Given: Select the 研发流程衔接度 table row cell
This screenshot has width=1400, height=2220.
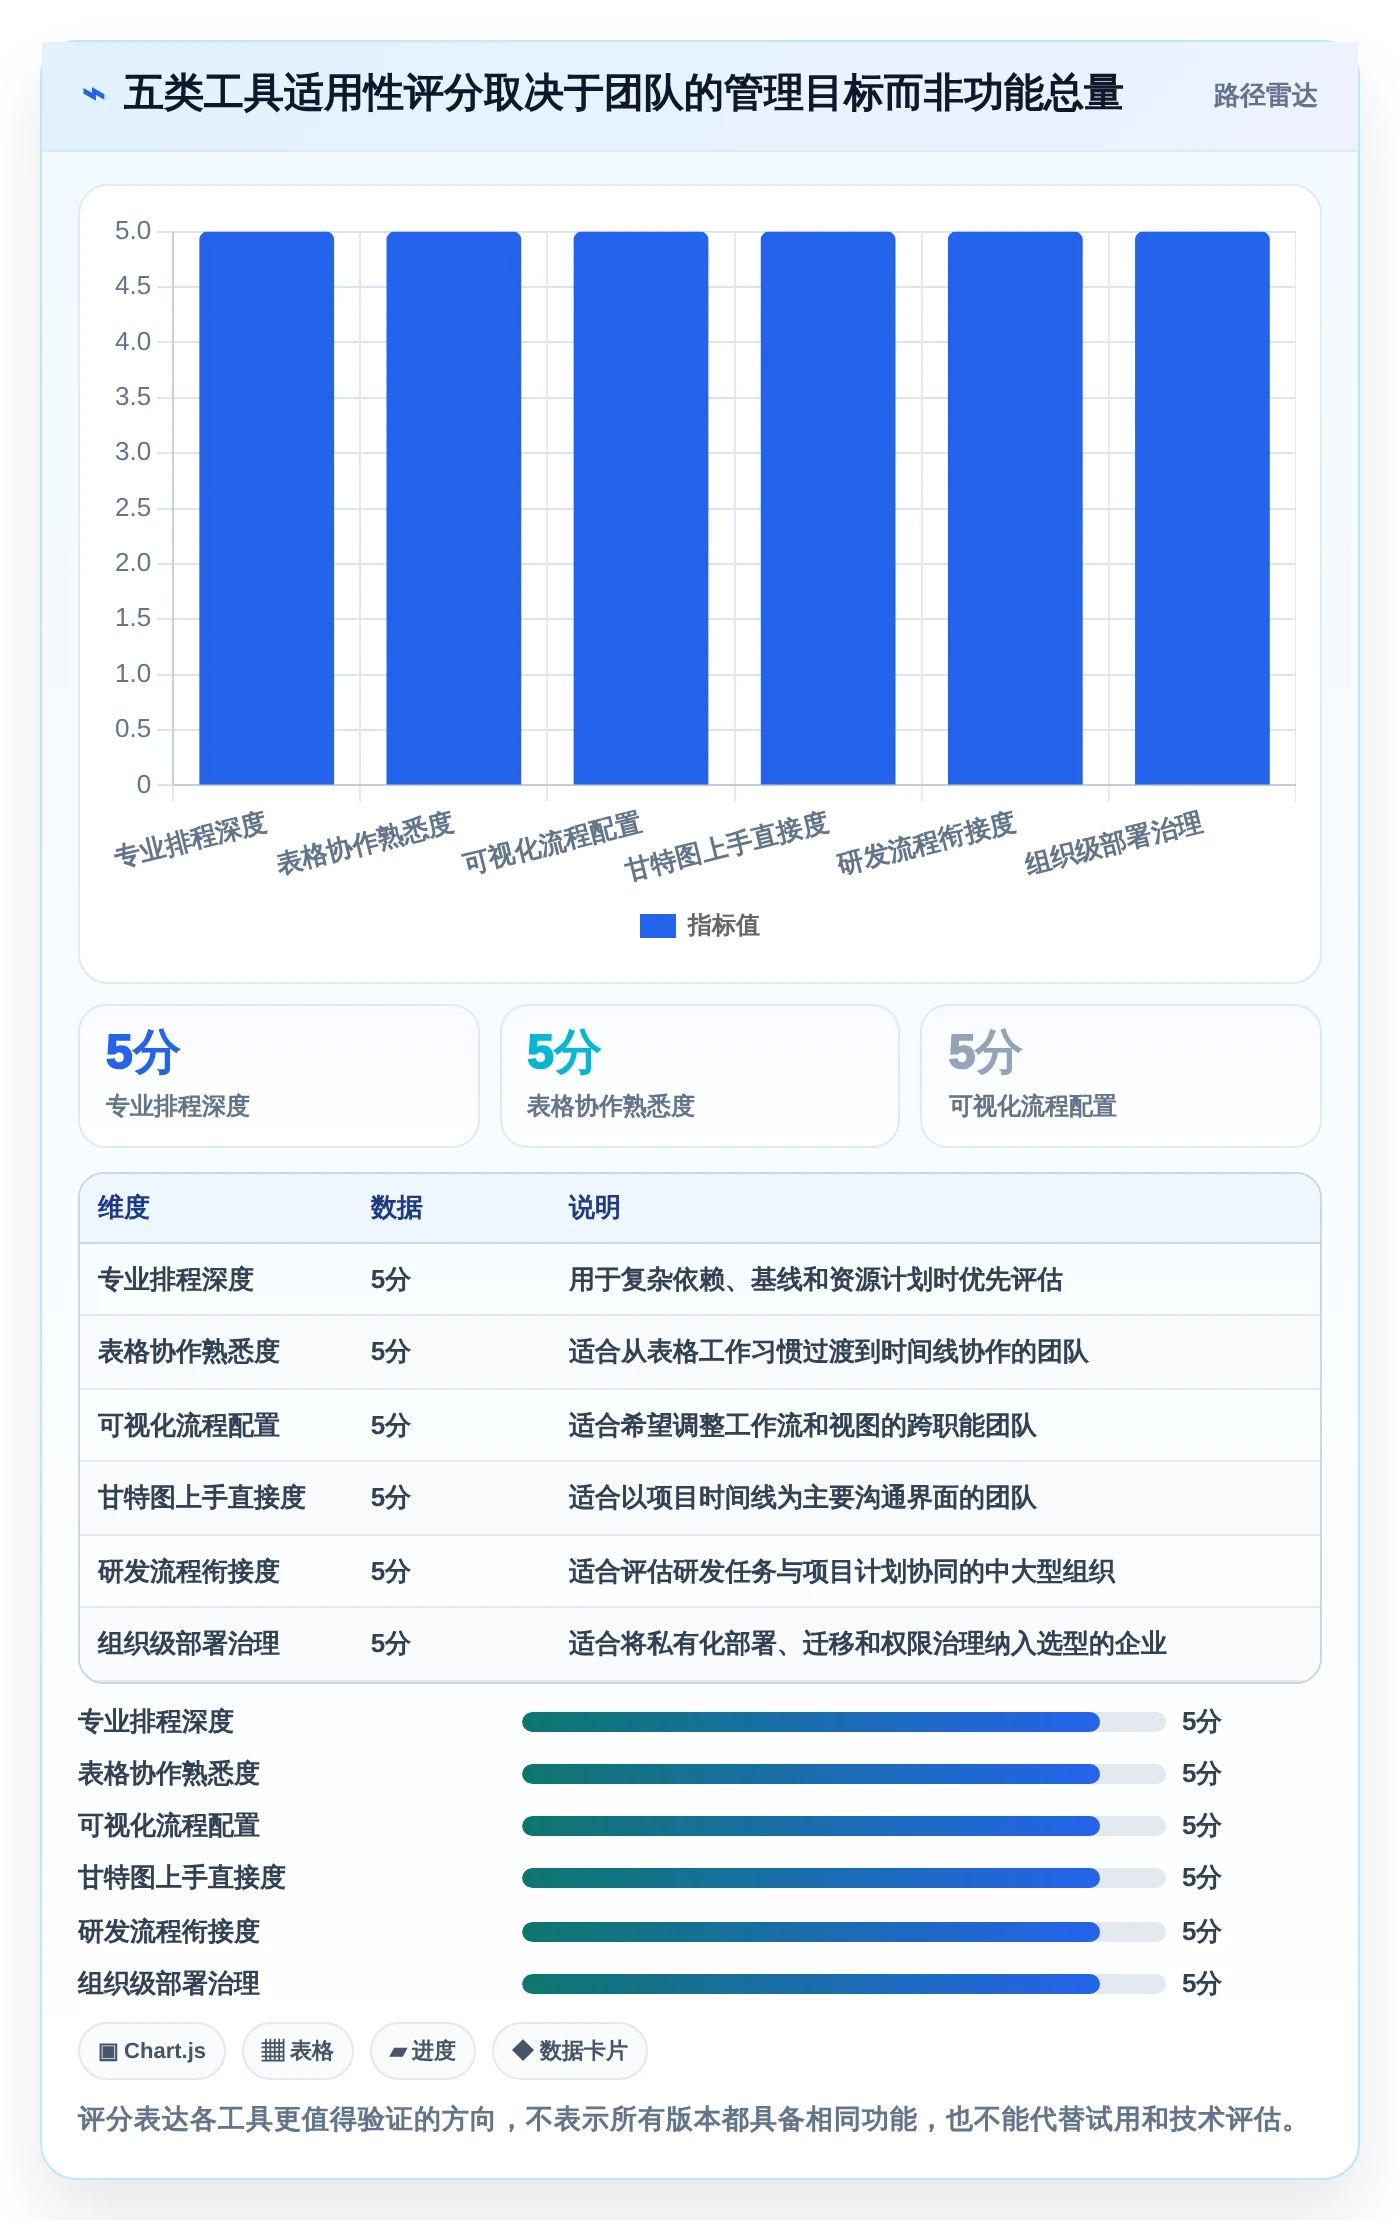Looking at the screenshot, I should [x=189, y=1572].
